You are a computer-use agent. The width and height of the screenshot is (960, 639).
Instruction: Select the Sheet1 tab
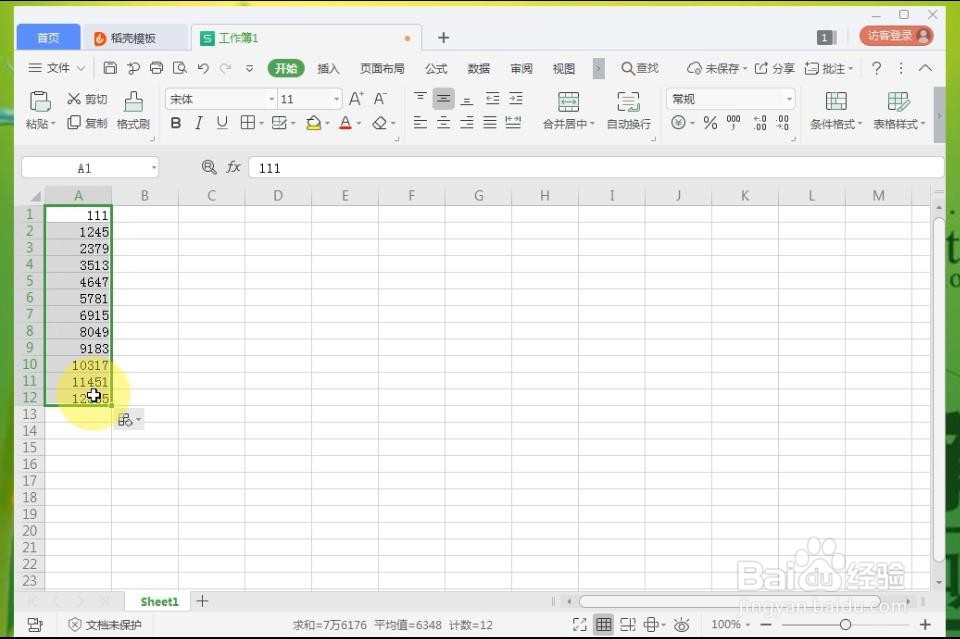click(x=159, y=602)
